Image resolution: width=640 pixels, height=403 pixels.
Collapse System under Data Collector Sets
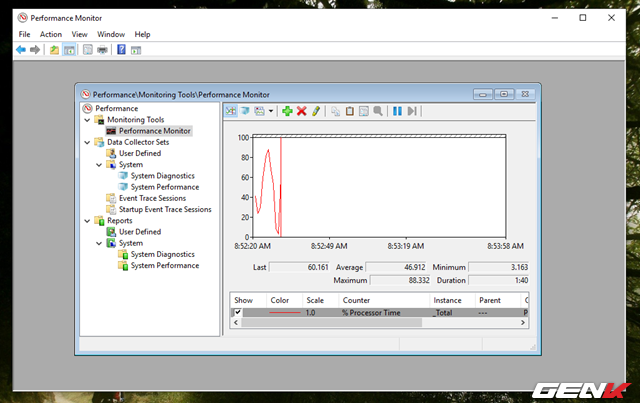pos(99,165)
